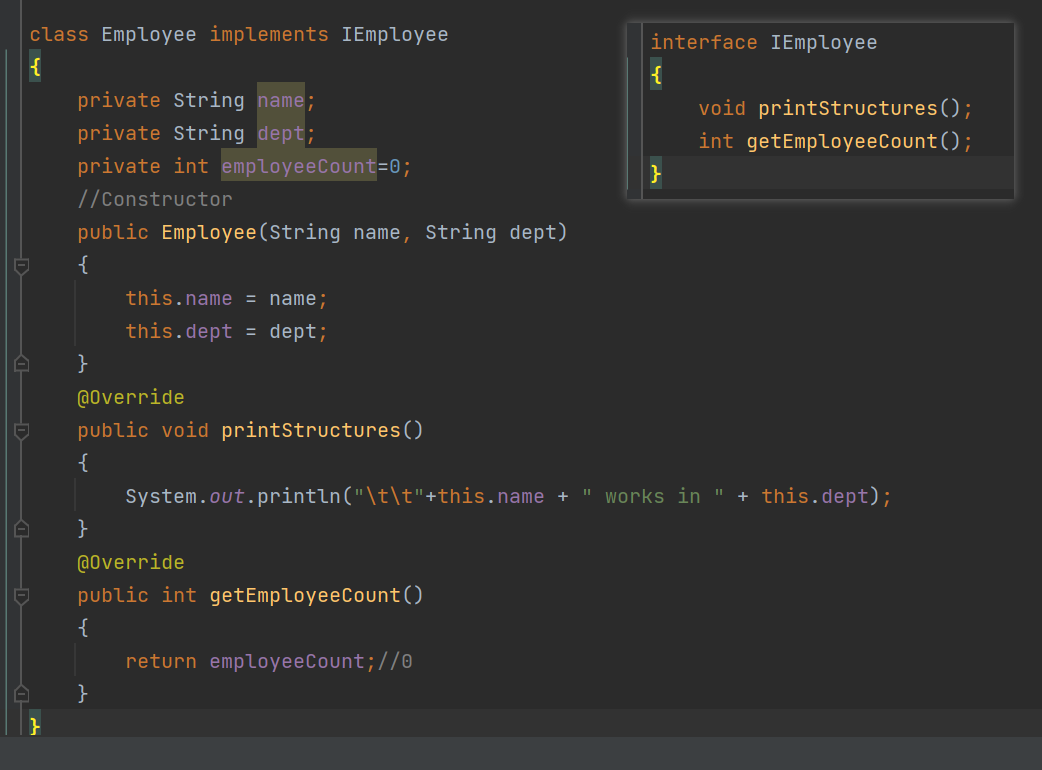Click the 'class' keyword on the first line

[x=59, y=35]
